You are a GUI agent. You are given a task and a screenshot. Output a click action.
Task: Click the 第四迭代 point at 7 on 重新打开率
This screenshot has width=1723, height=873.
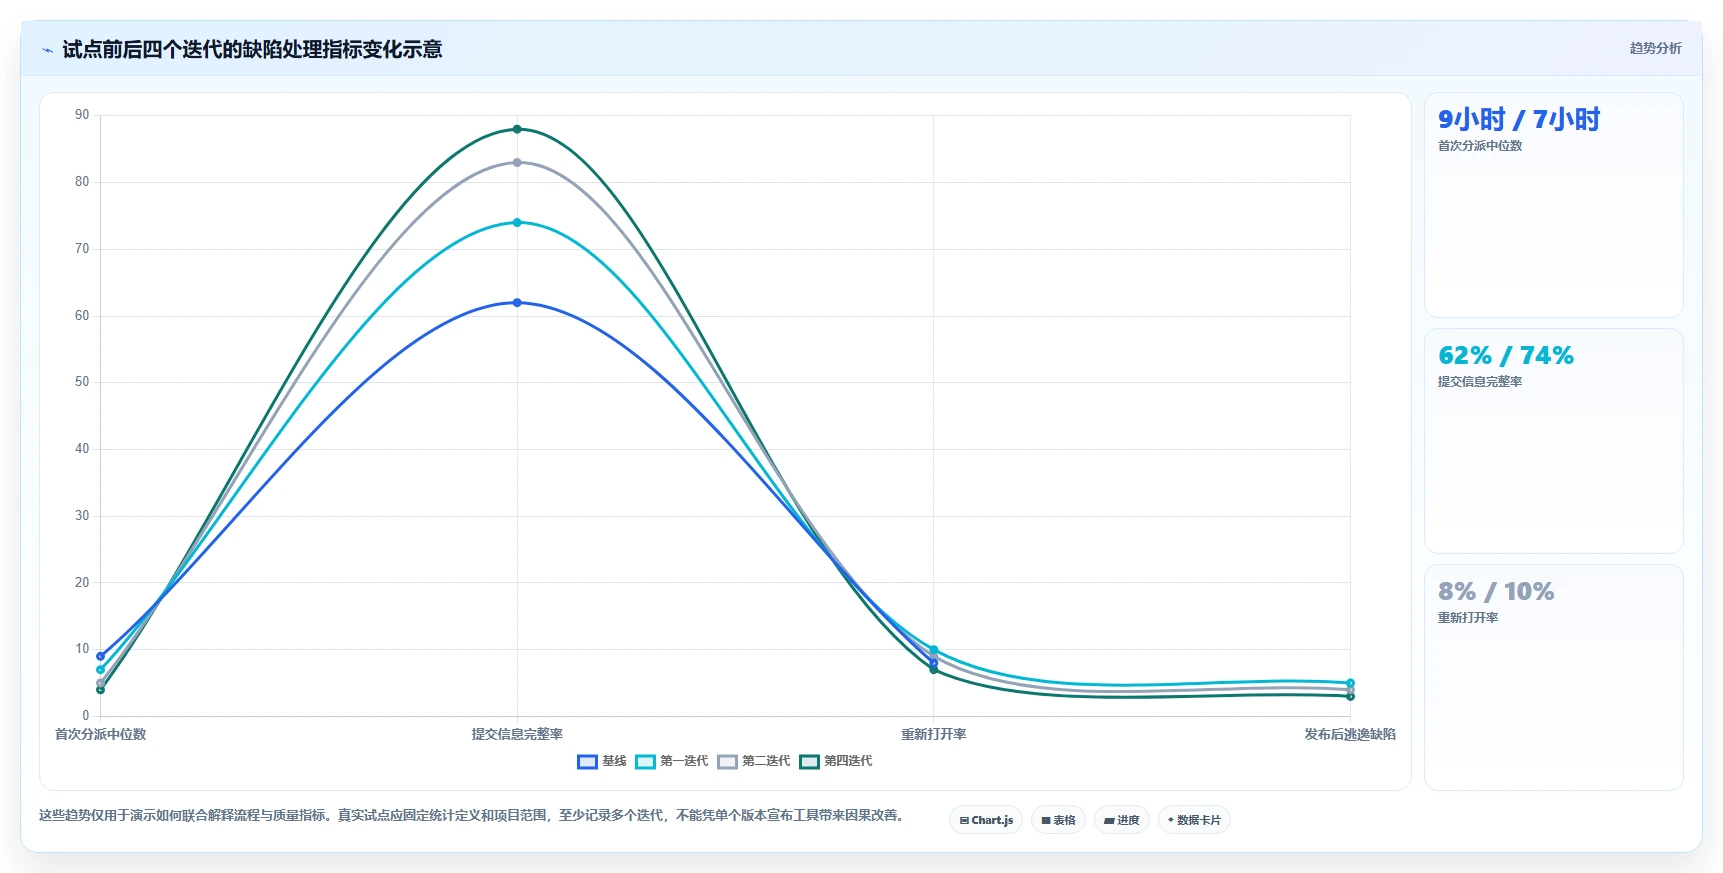pyautogui.click(x=934, y=670)
